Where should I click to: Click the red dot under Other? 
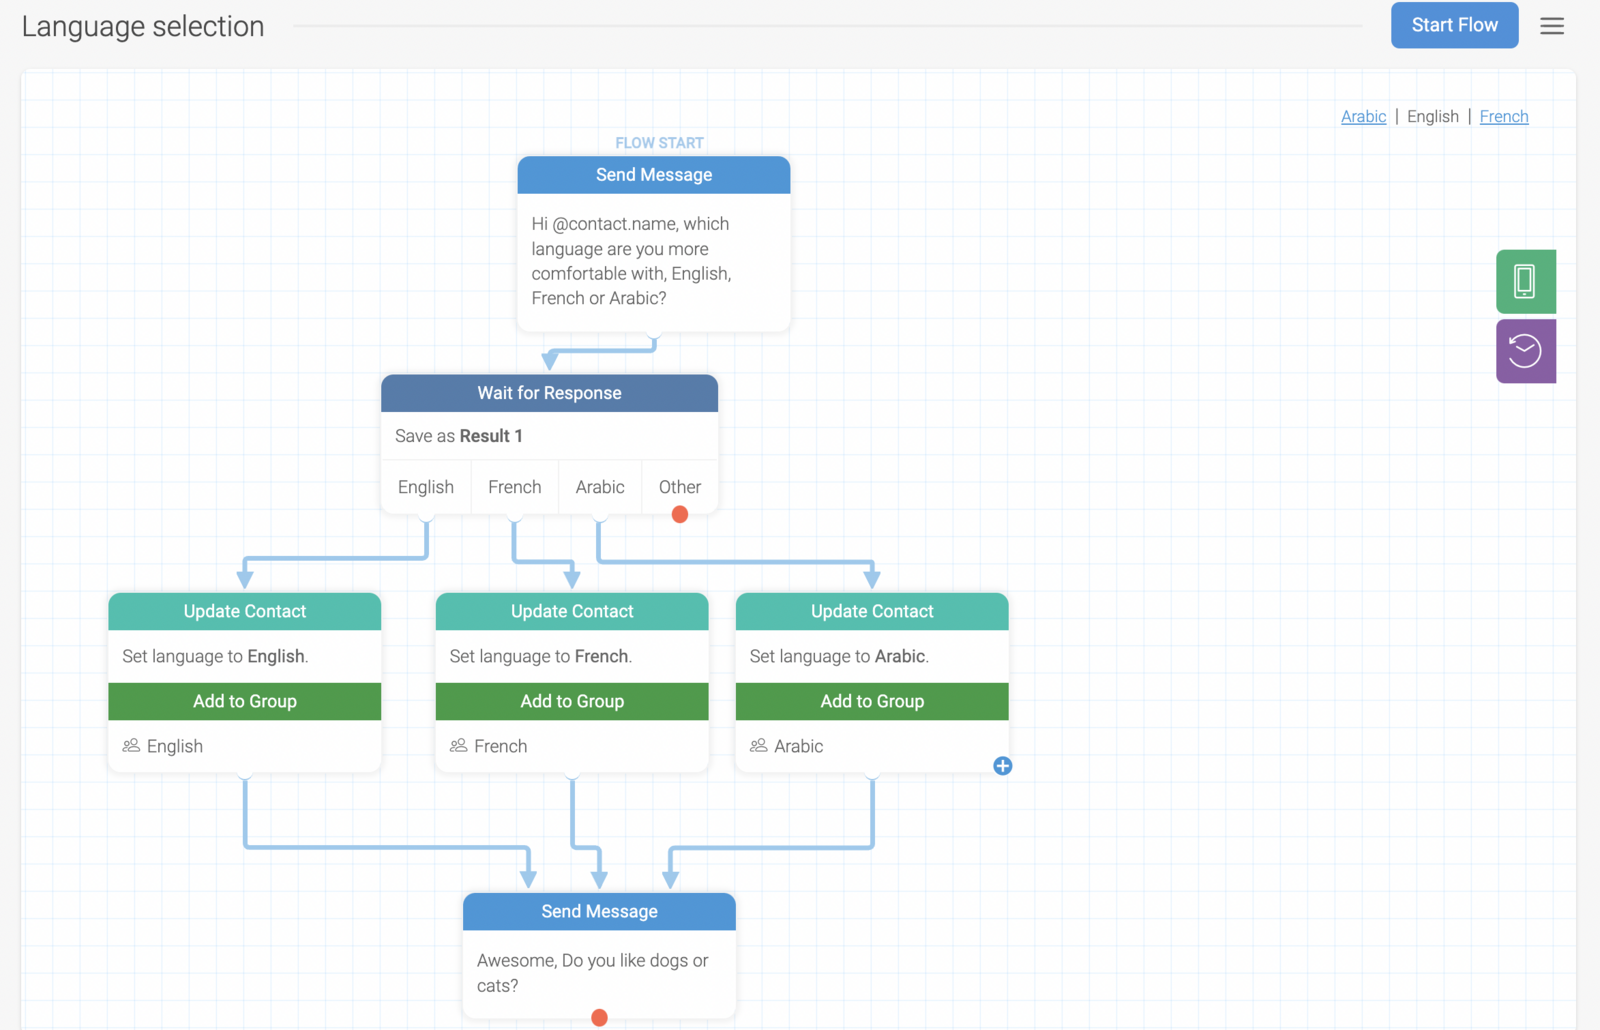click(680, 514)
